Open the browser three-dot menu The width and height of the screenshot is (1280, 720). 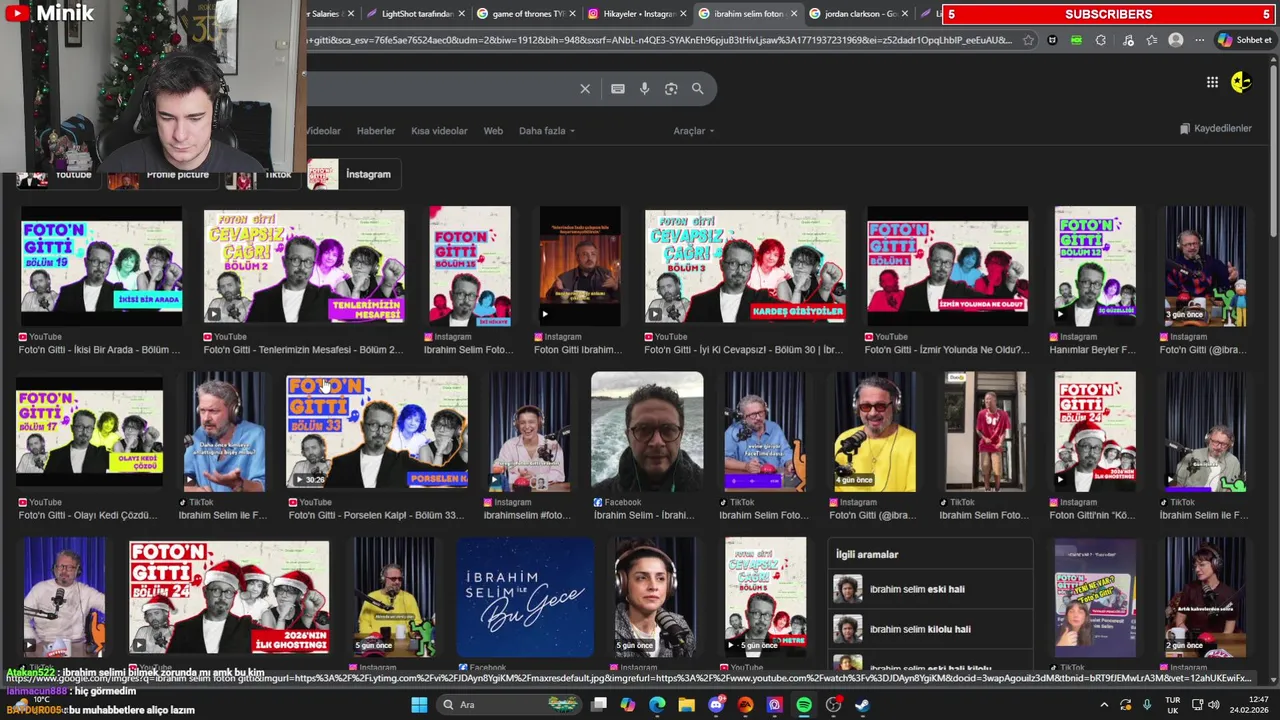1199,40
